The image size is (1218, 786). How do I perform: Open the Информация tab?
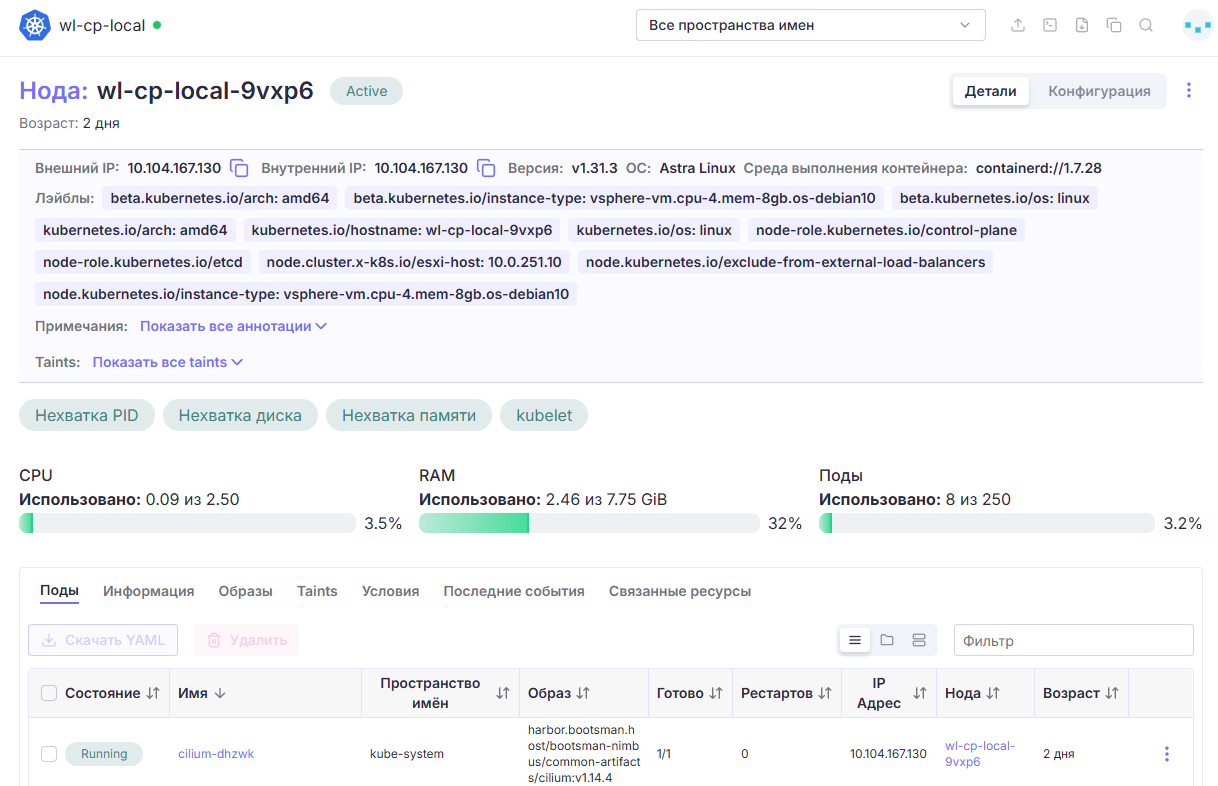[149, 591]
